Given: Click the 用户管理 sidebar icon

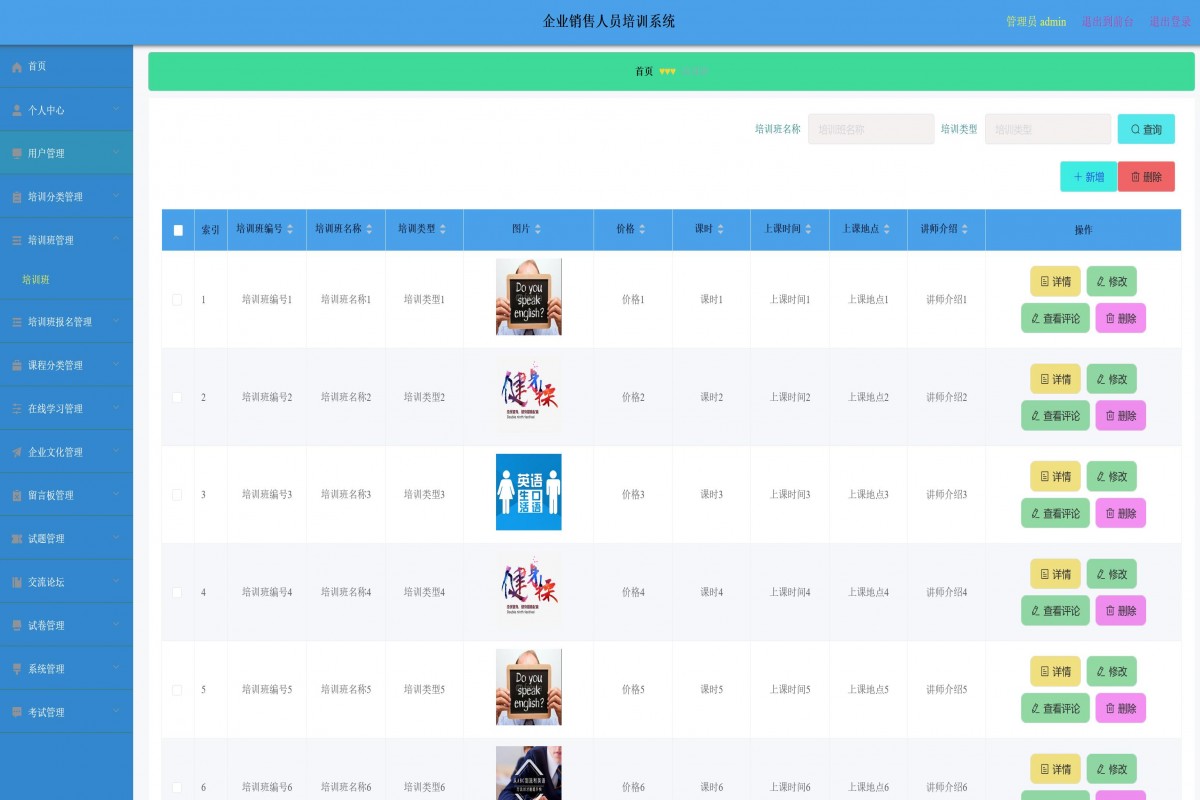Looking at the screenshot, I should click(17, 154).
